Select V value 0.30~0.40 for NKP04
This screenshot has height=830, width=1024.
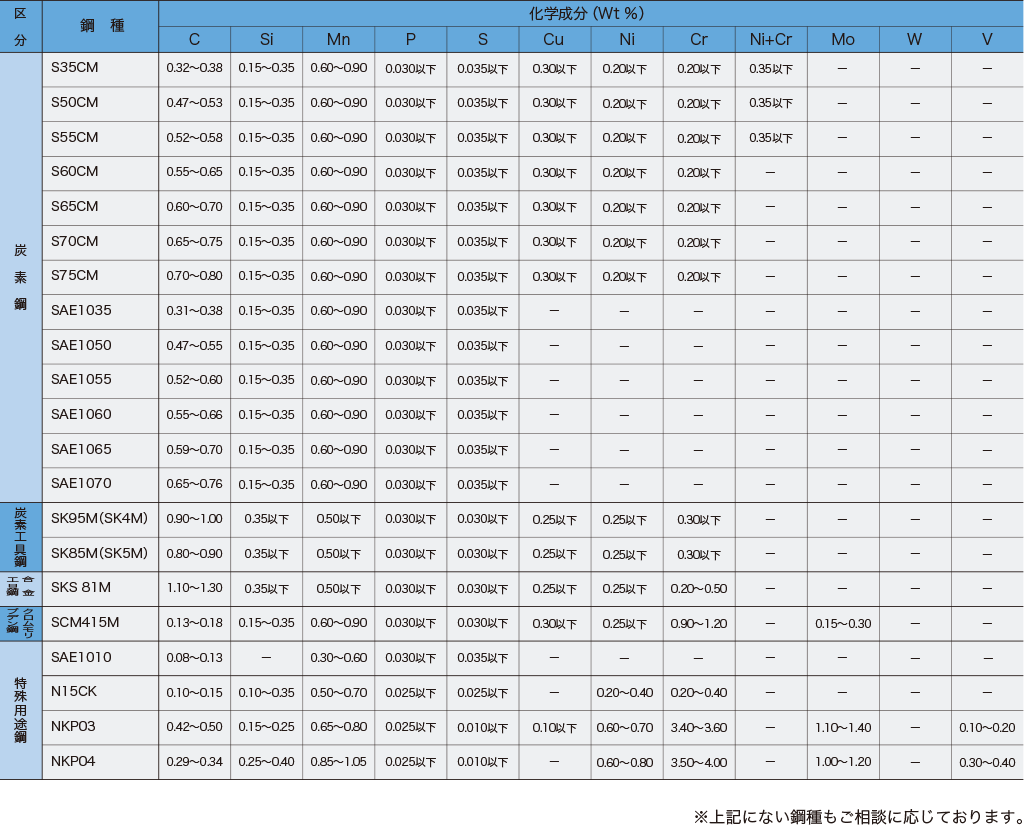click(x=987, y=762)
